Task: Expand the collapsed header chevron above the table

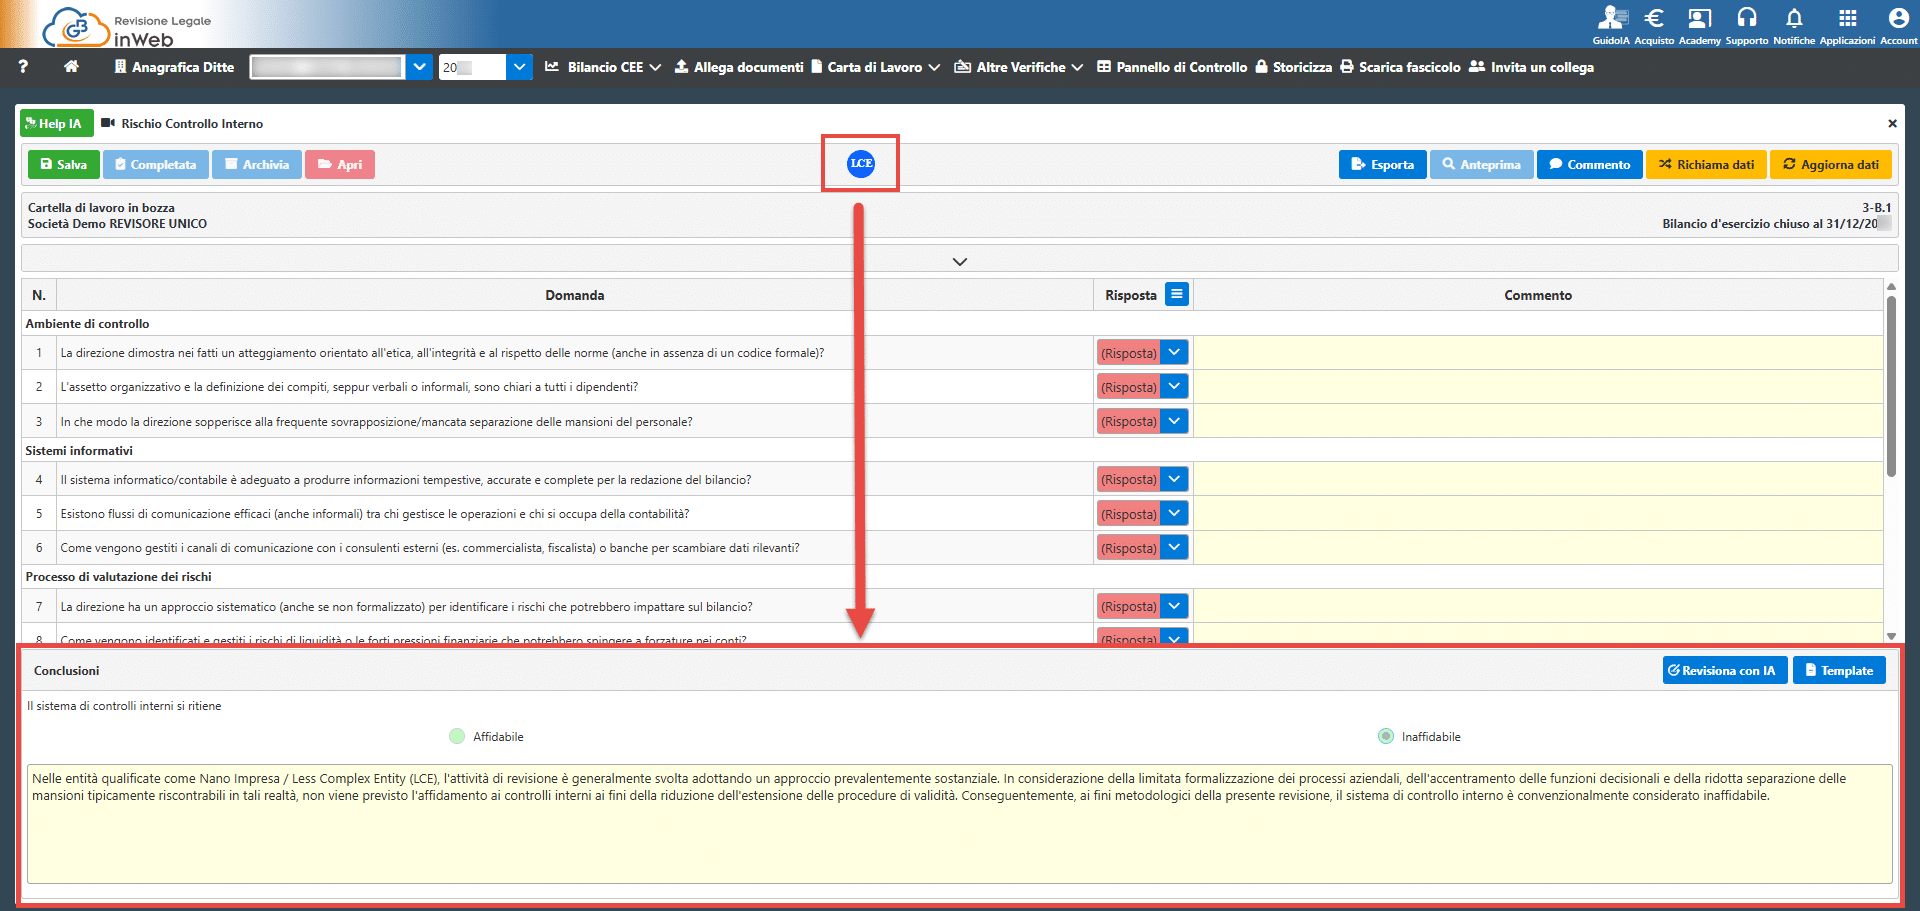Action: [960, 261]
